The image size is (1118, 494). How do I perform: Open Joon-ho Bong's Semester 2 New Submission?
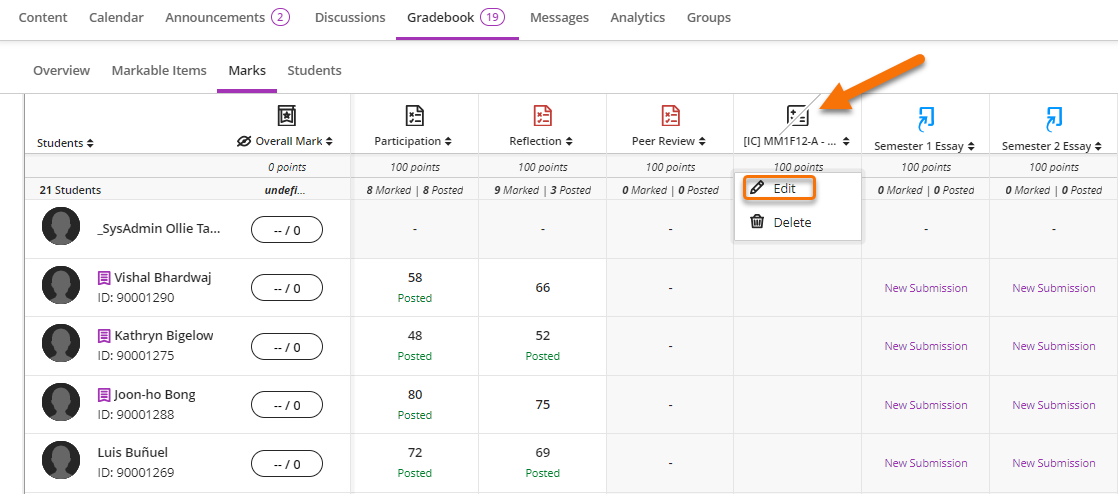(x=1053, y=405)
